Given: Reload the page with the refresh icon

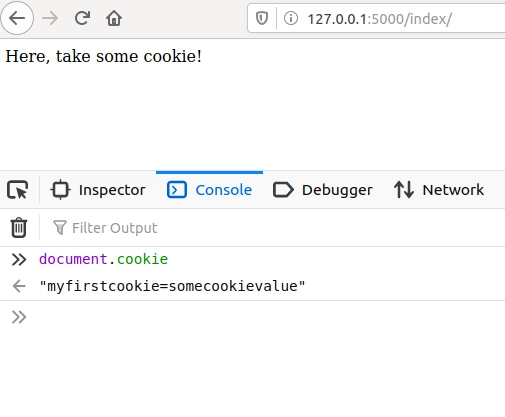Looking at the screenshot, I should coord(82,18).
